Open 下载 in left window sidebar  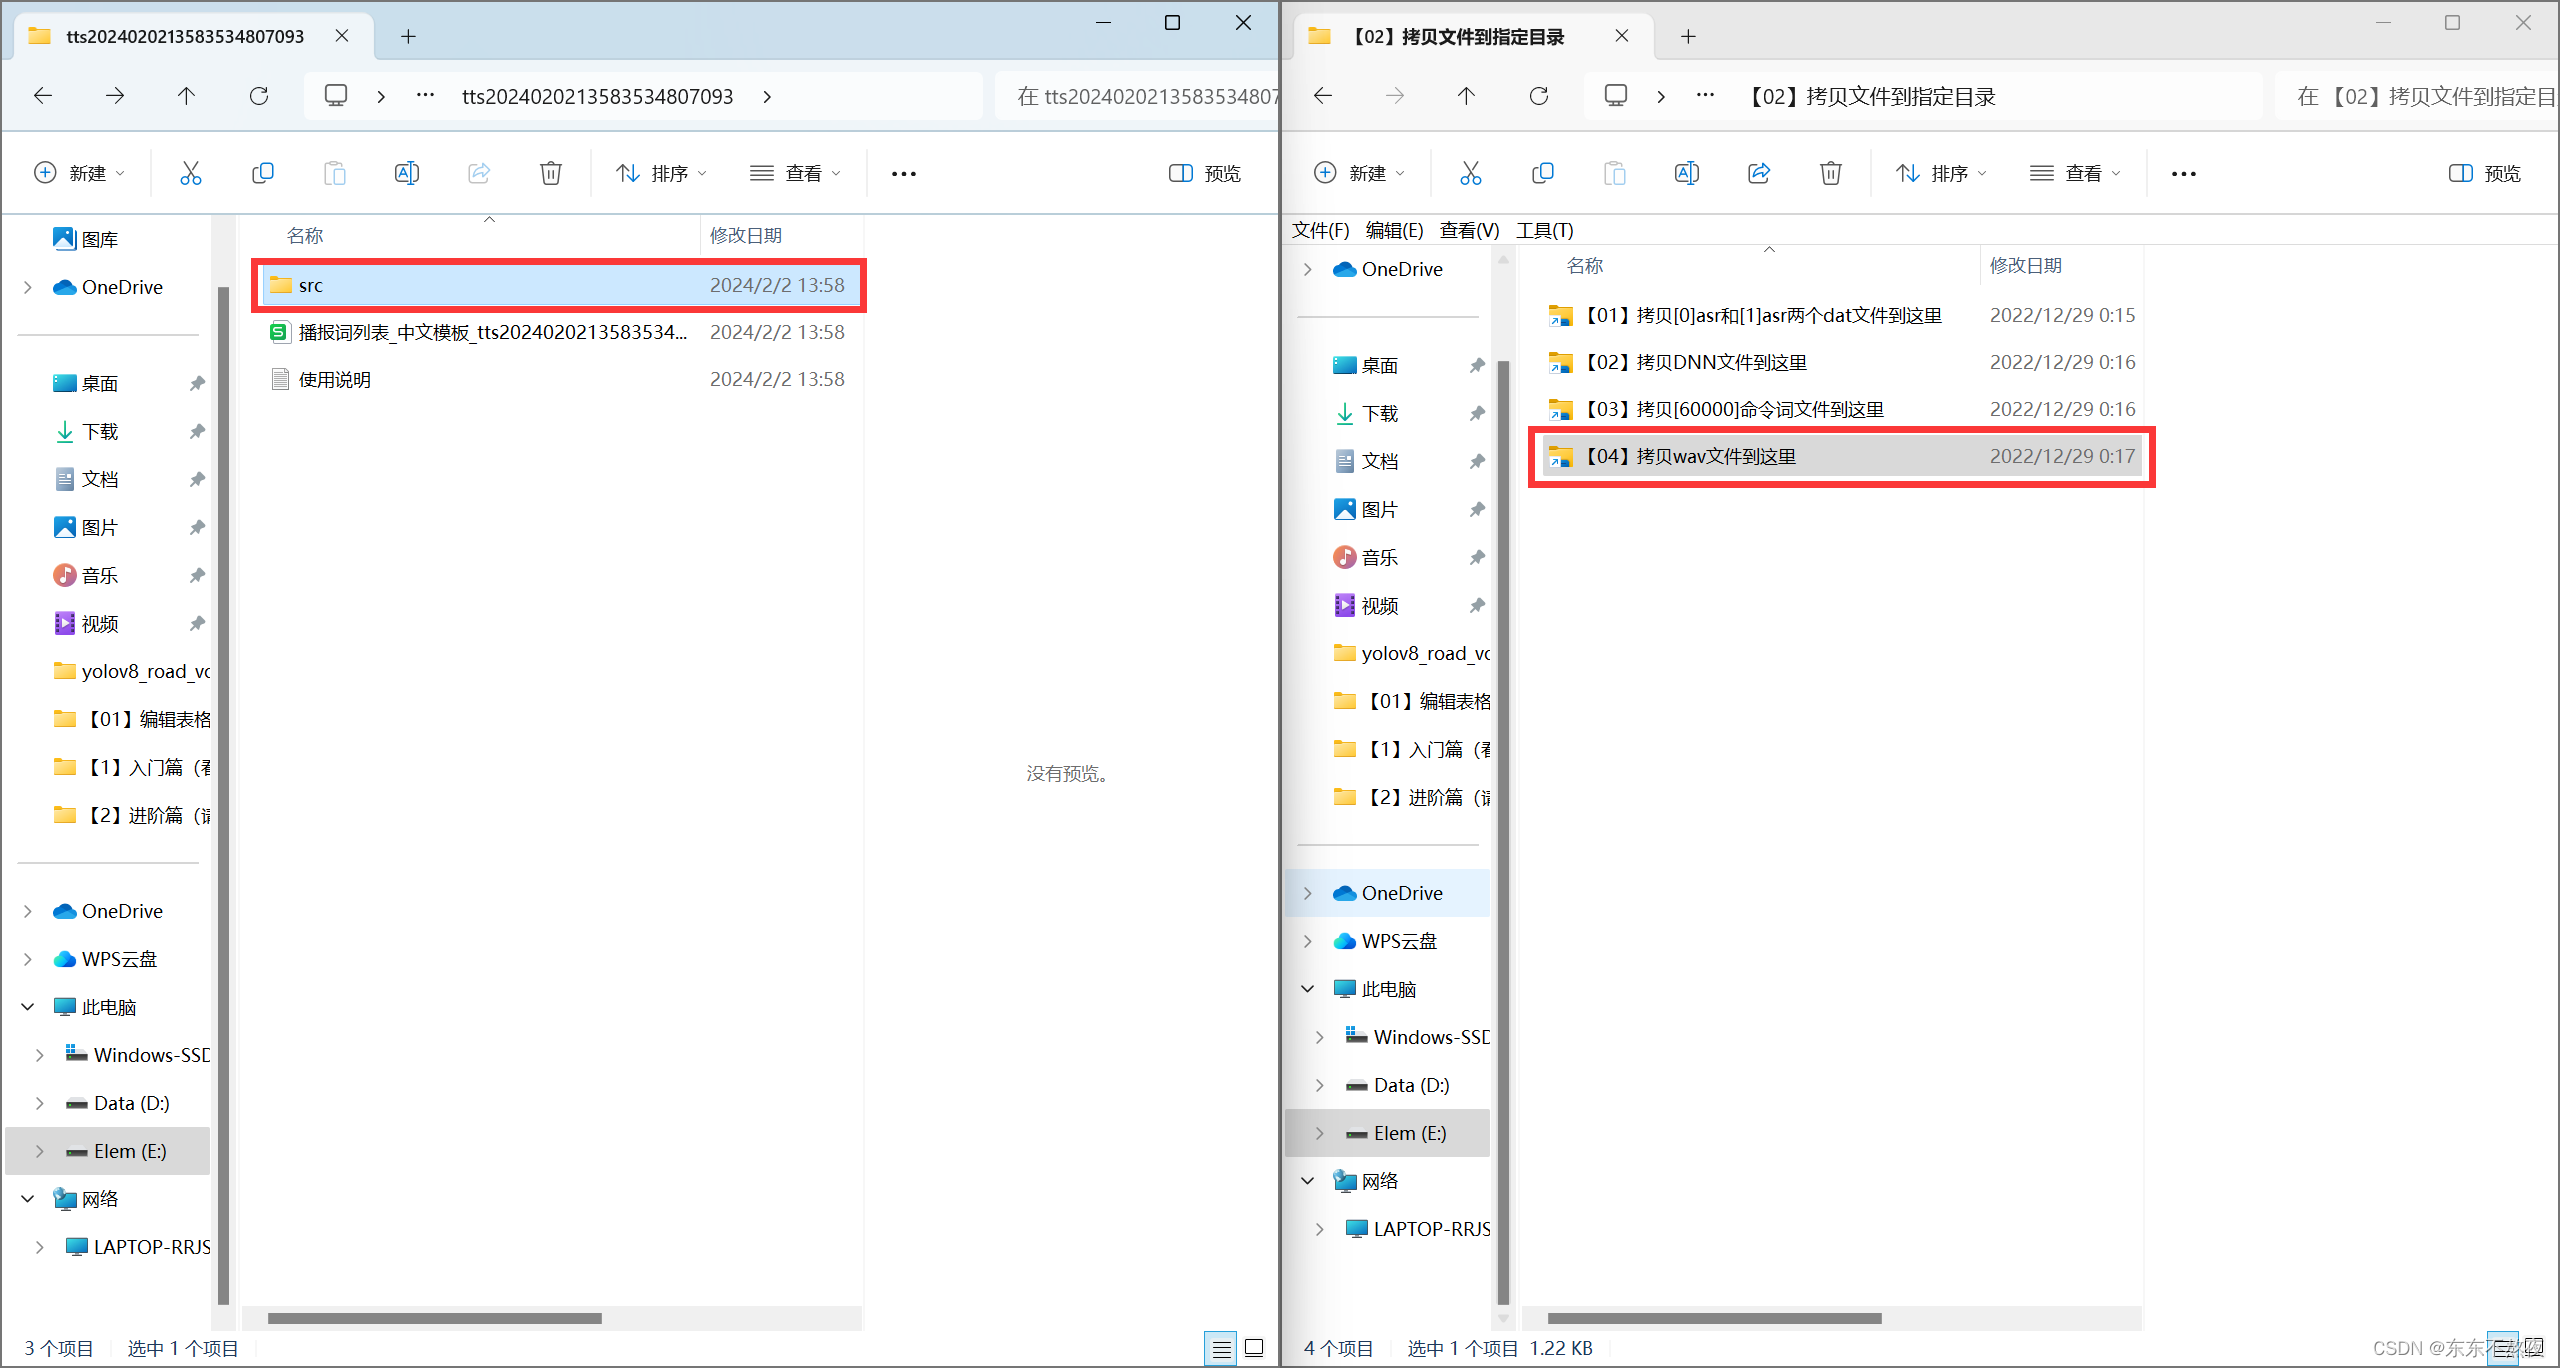[x=100, y=432]
